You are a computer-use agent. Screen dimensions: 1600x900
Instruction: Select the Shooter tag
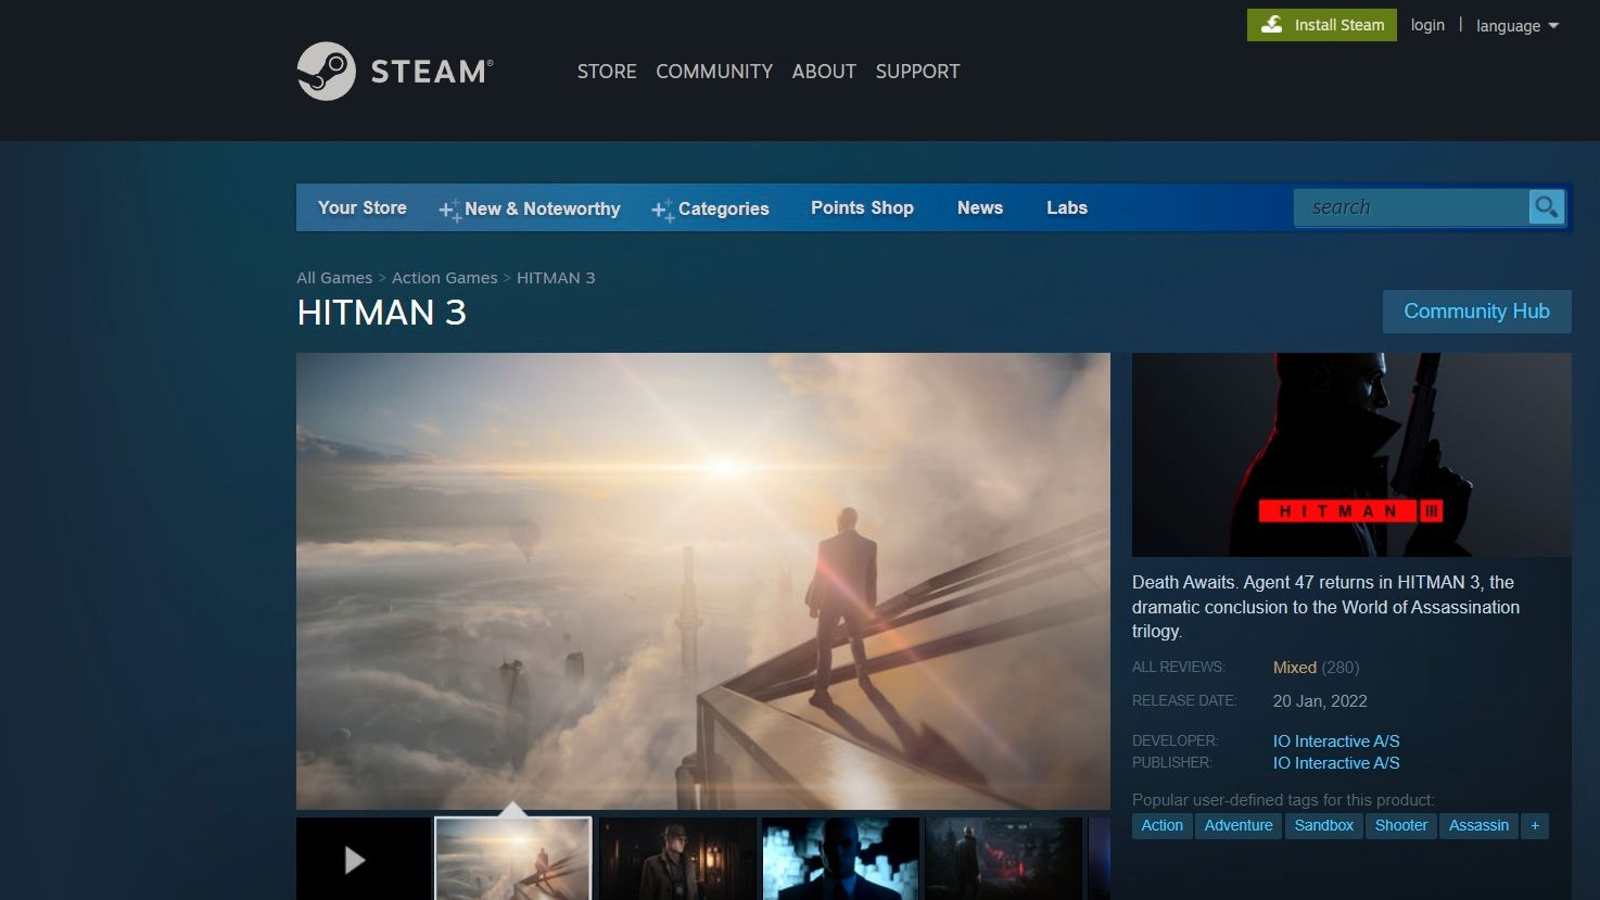tap(1400, 825)
